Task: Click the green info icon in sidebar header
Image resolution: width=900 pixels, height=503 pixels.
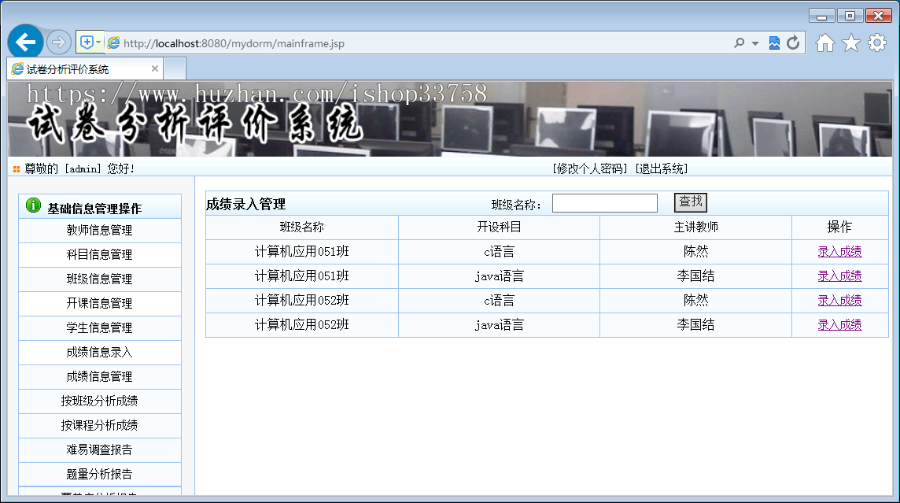Action: click(33, 205)
